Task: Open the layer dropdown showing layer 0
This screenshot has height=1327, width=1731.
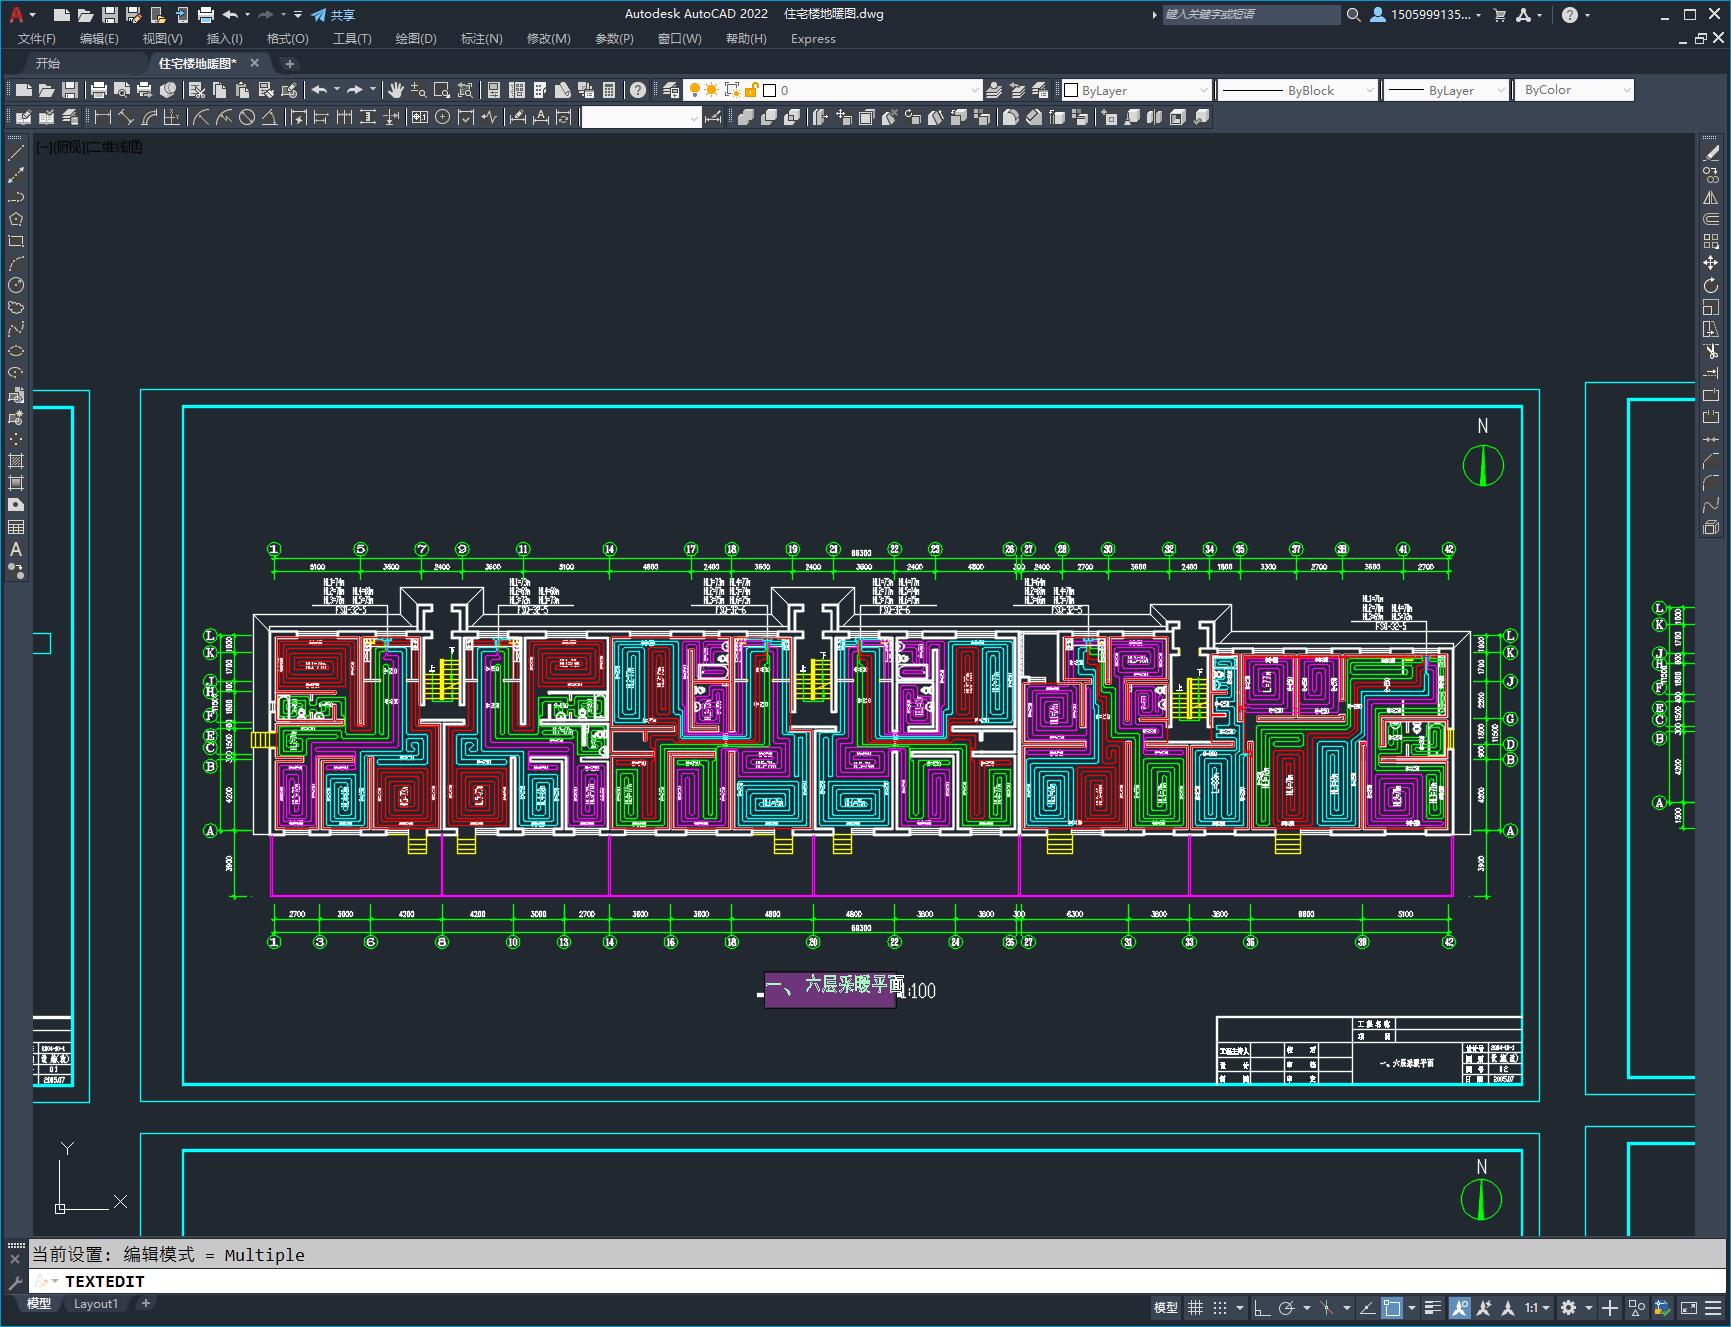Action: coord(832,90)
